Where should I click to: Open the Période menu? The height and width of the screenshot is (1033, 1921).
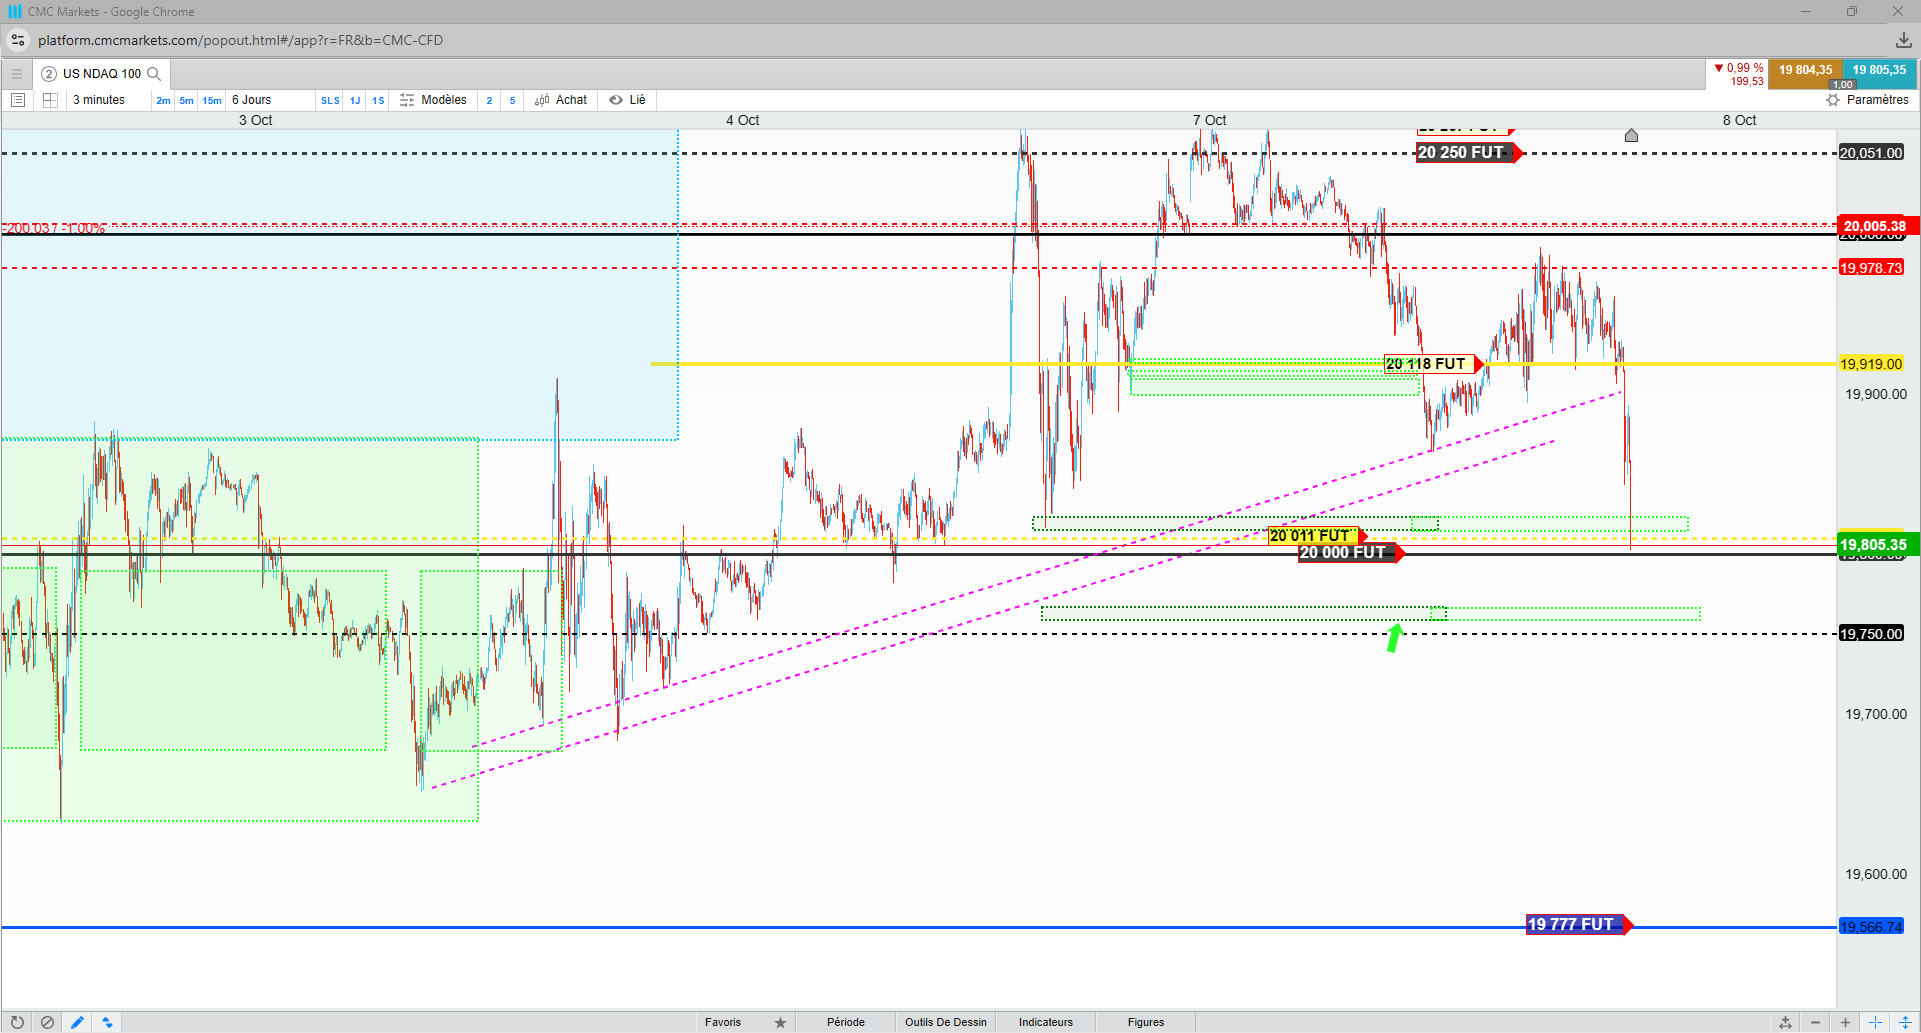click(846, 1022)
